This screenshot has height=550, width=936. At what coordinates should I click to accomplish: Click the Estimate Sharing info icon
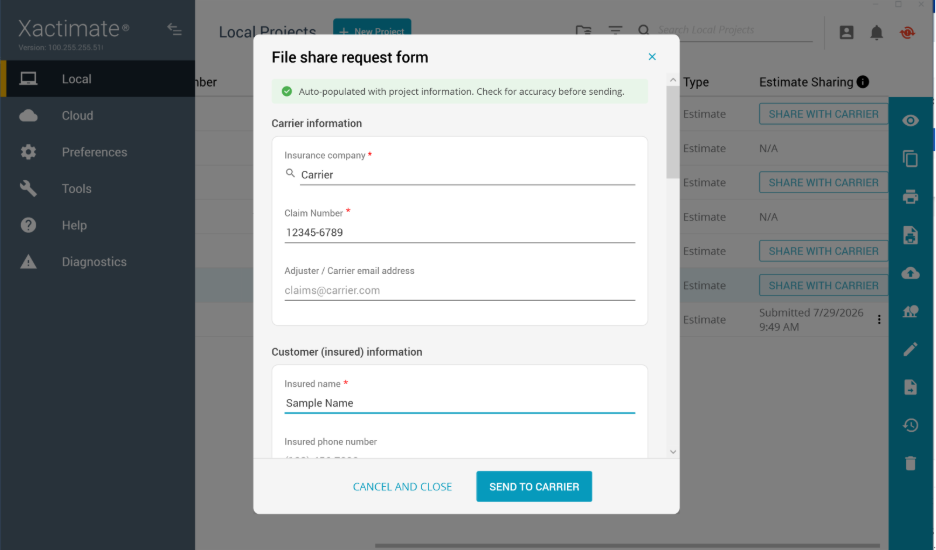point(863,82)
